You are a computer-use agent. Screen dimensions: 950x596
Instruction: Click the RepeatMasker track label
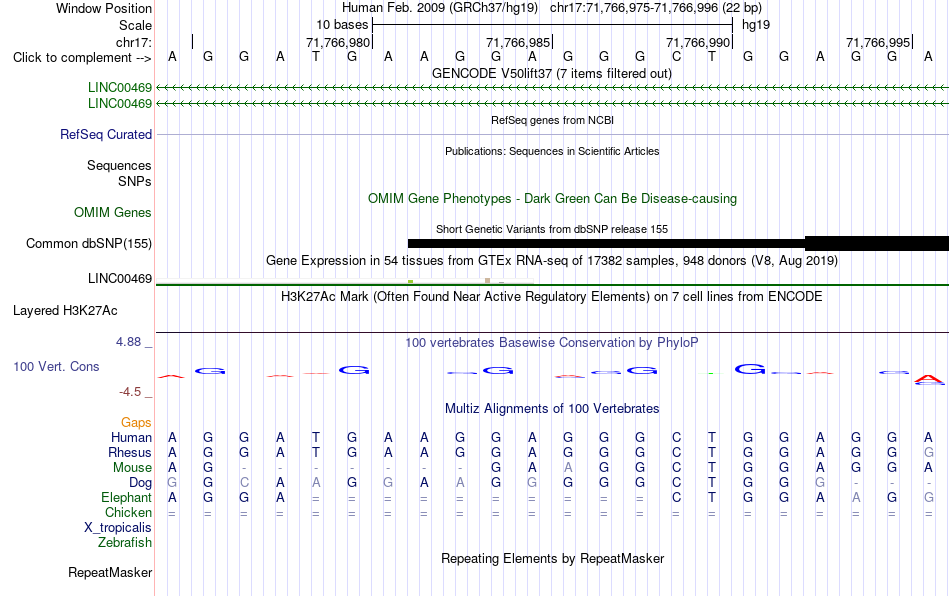click(110, 572)
